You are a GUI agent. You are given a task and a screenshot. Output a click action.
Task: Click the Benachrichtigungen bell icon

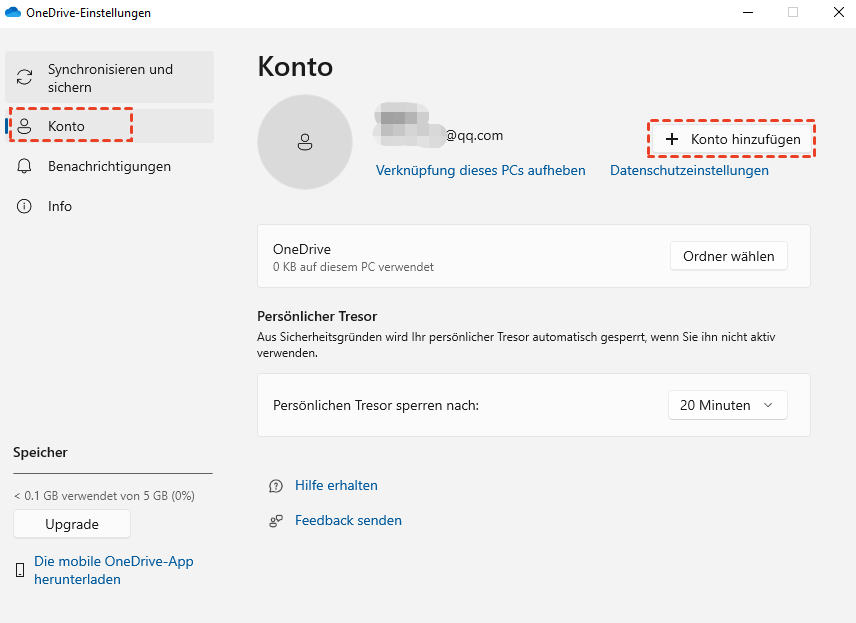pyautogui.click(x=25, y=166)
